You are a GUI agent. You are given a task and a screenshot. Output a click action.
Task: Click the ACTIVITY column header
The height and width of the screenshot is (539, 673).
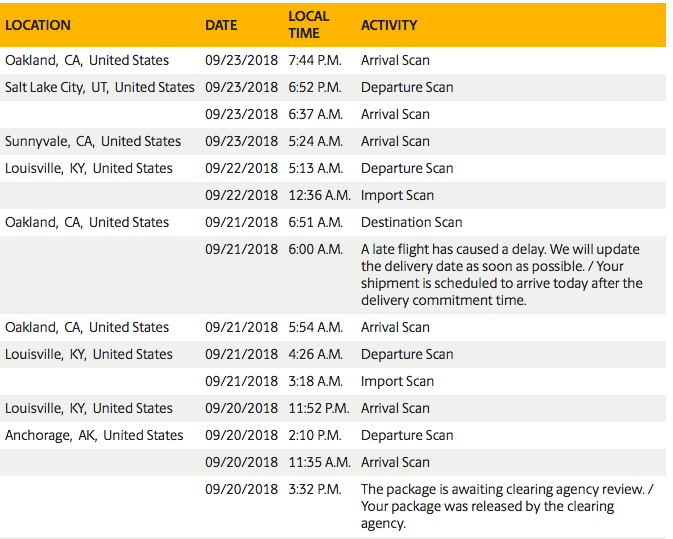[389, 25]
